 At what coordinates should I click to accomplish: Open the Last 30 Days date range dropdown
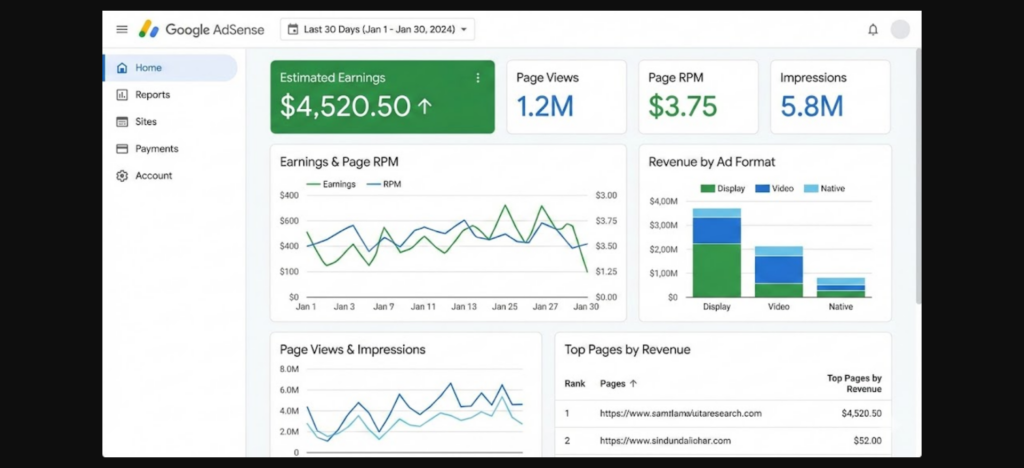click(x=377, y=29)
